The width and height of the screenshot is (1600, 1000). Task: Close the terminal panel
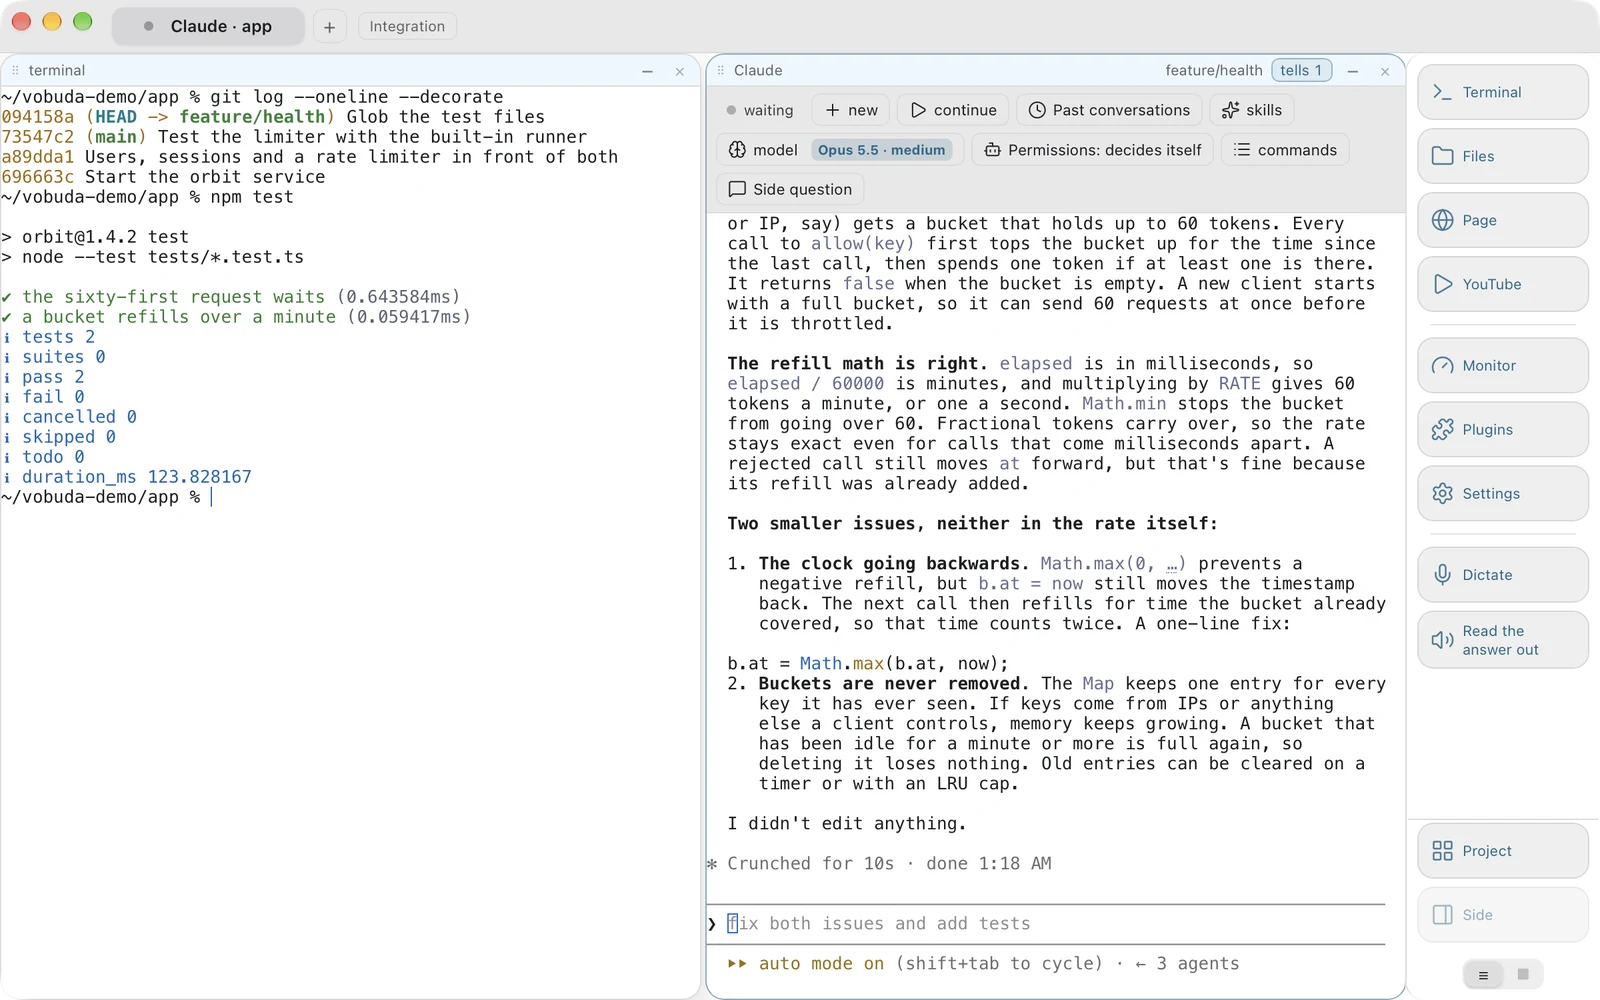point(680,71)
